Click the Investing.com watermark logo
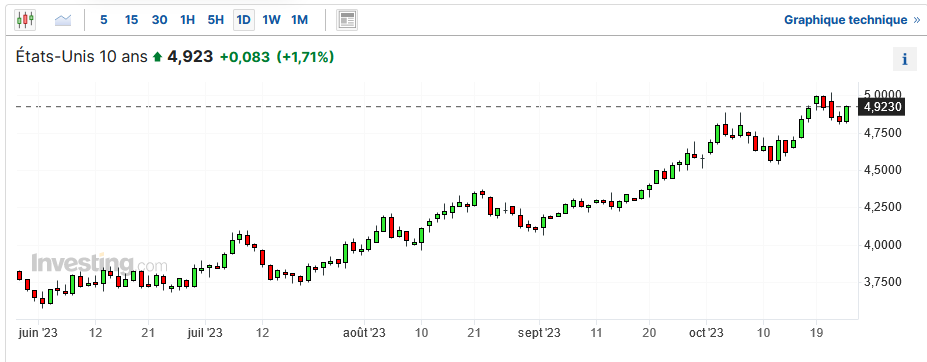 [x=99, y=263]
